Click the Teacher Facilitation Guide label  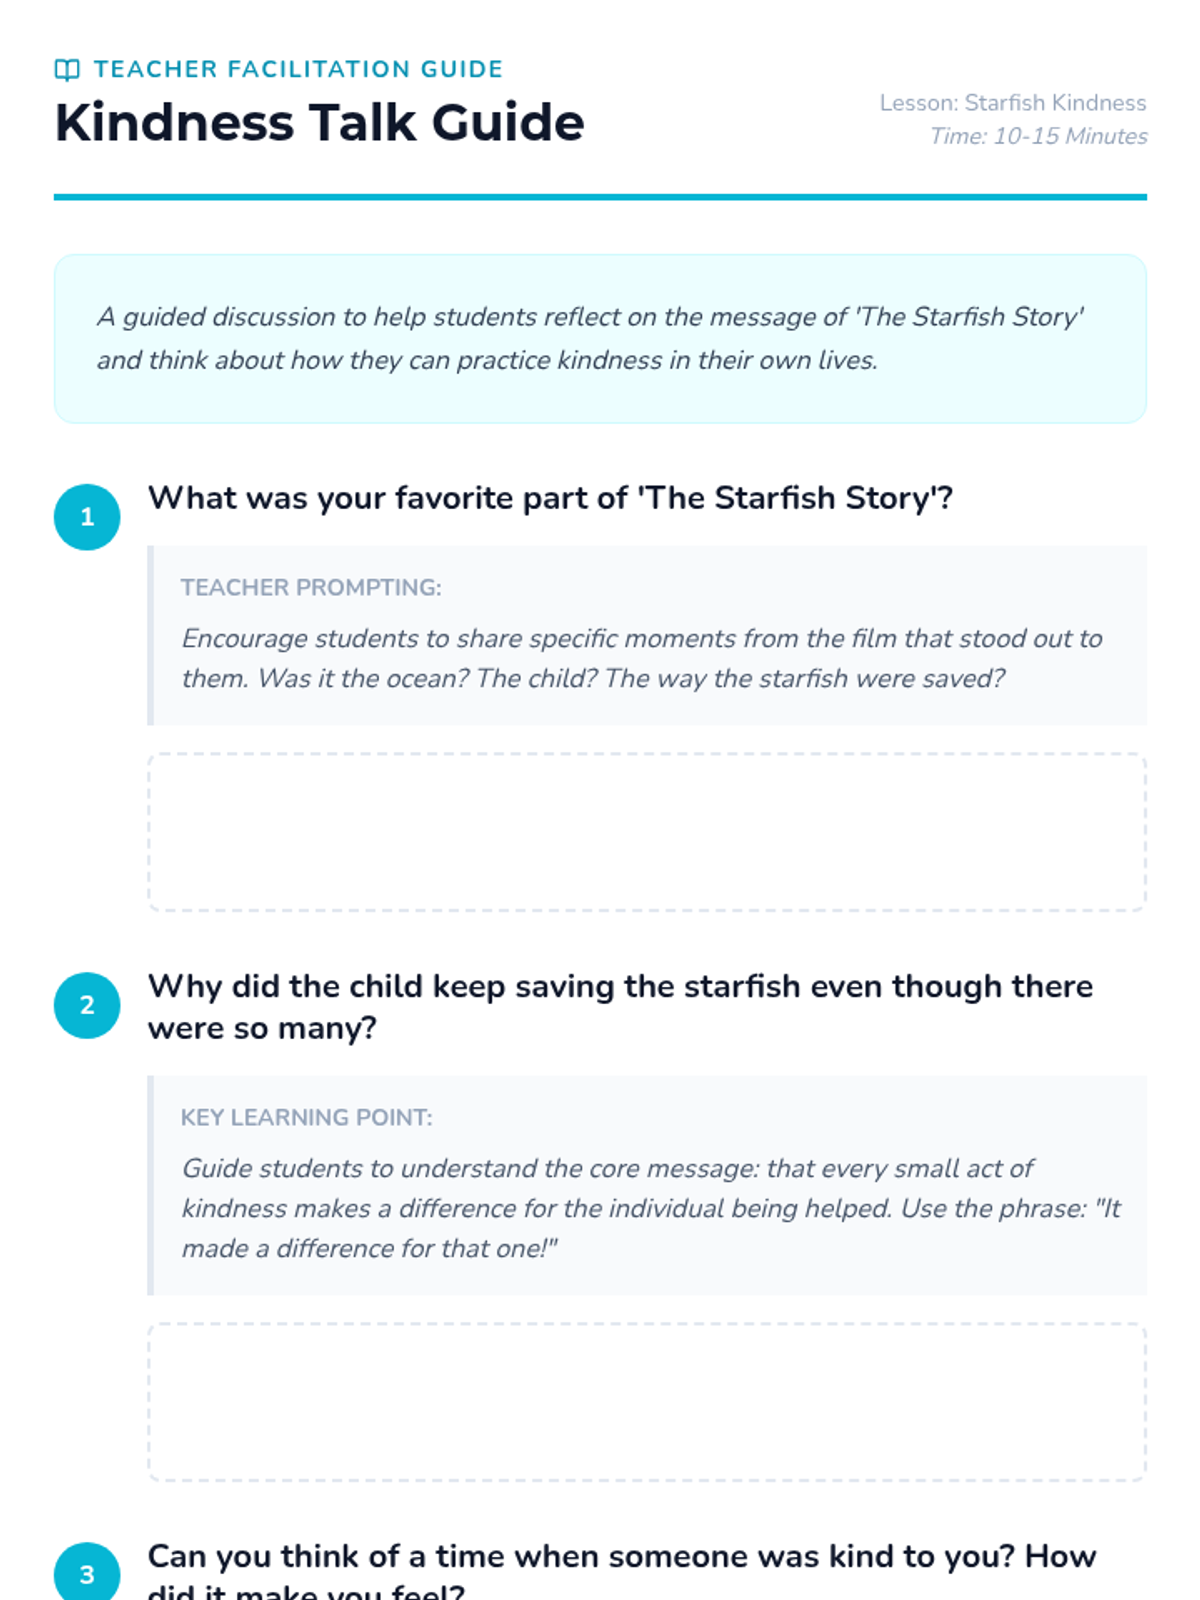(x=298, y=69)
